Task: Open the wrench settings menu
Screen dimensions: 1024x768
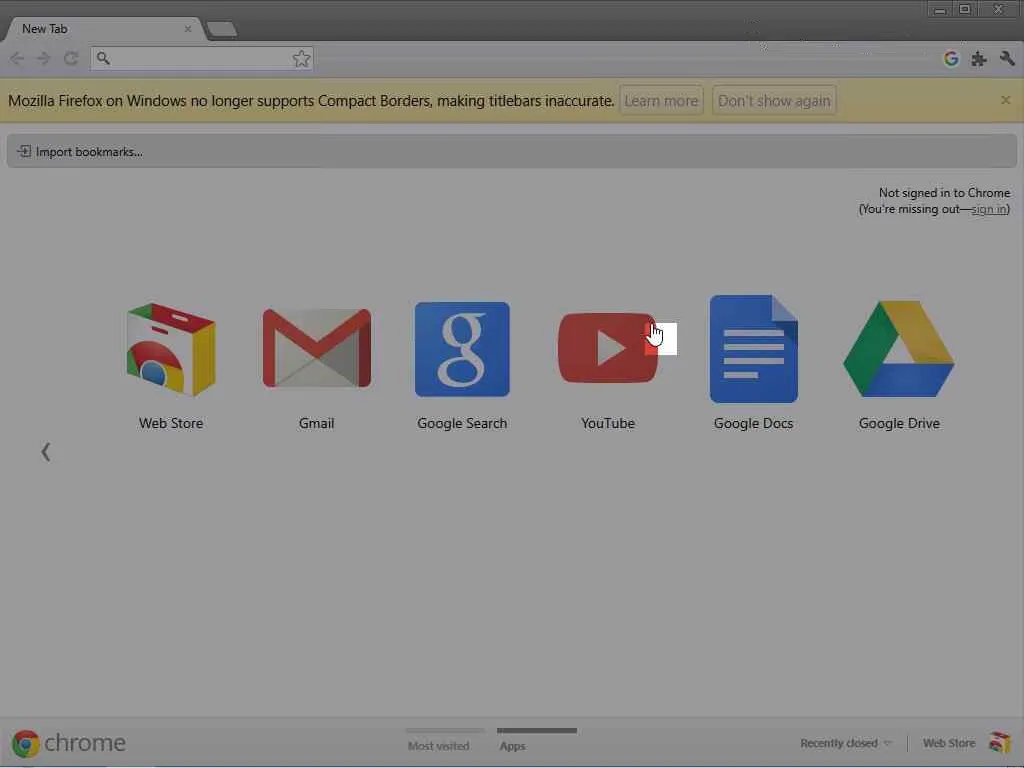Action: coord(1007,59)
